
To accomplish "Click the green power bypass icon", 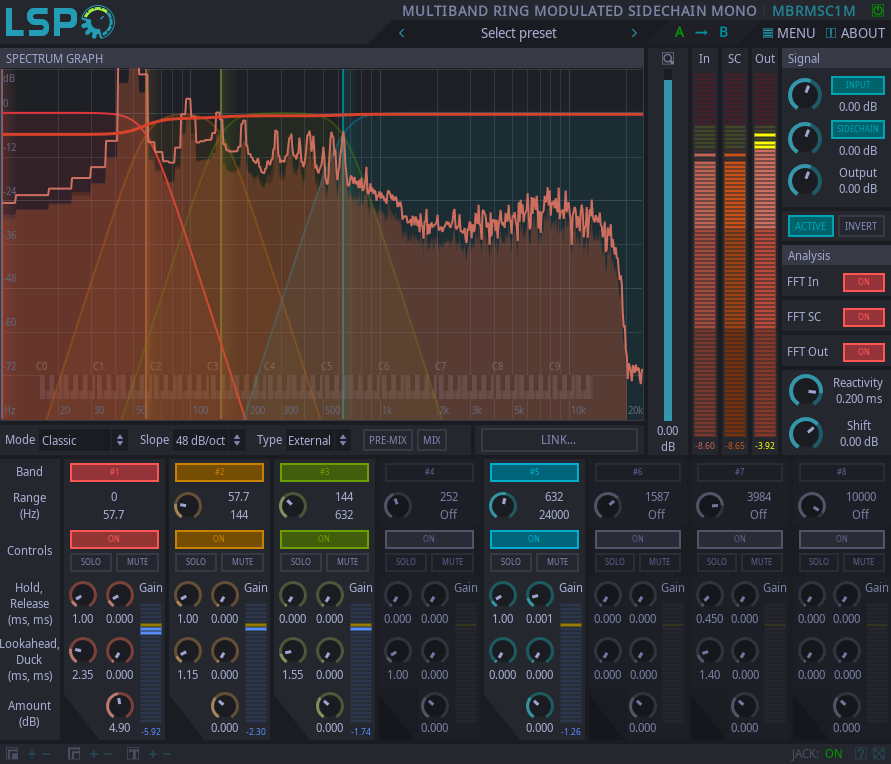I will 878,10.
